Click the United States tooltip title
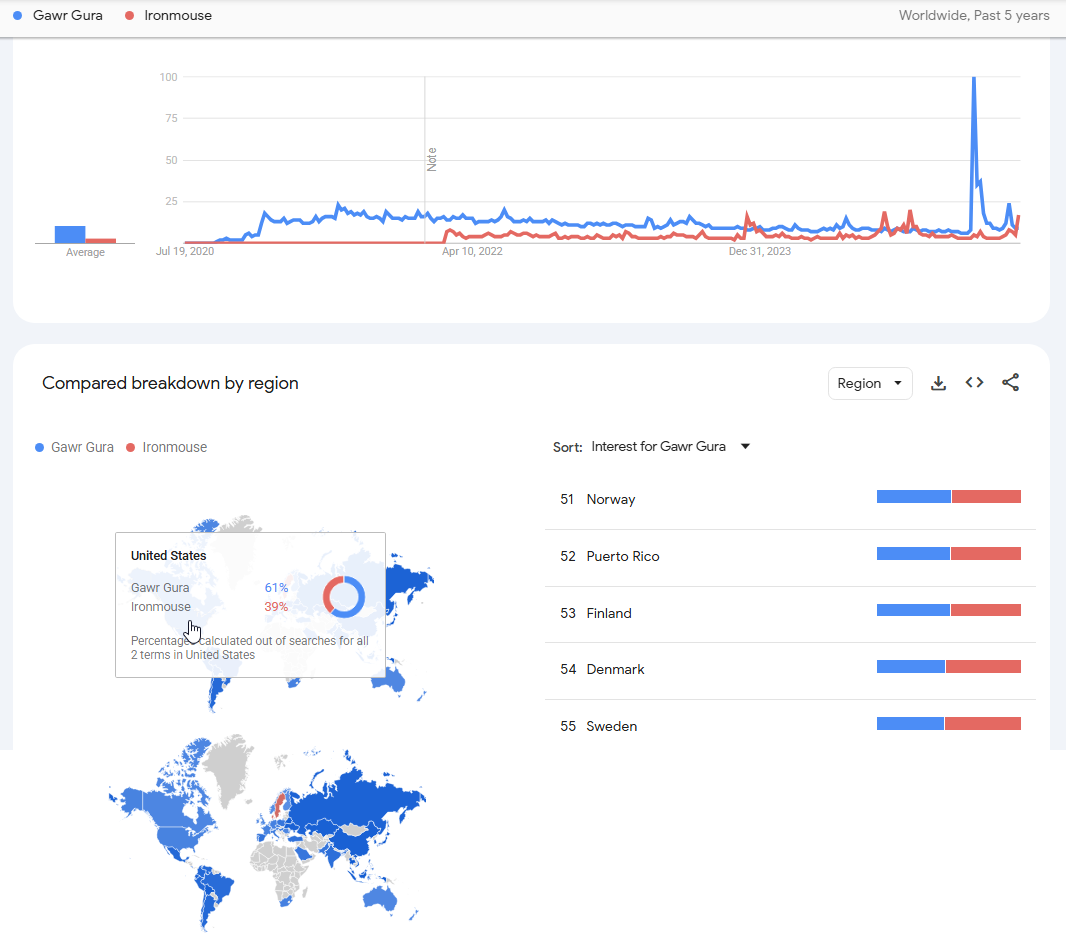 (169, 555)
